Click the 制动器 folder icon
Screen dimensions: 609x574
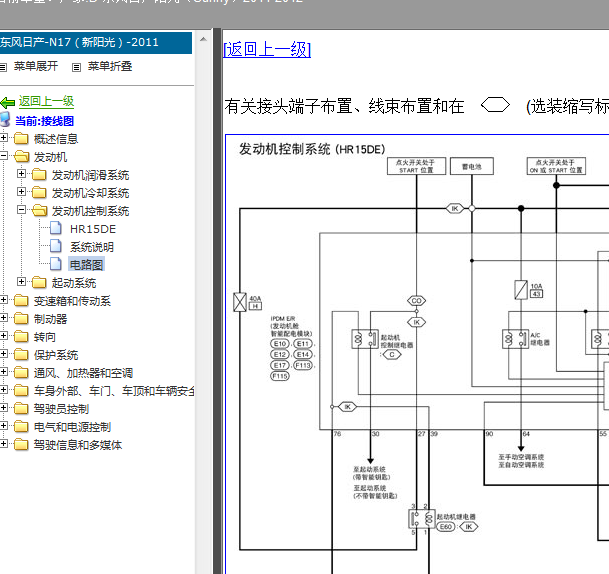click(21, 318)
